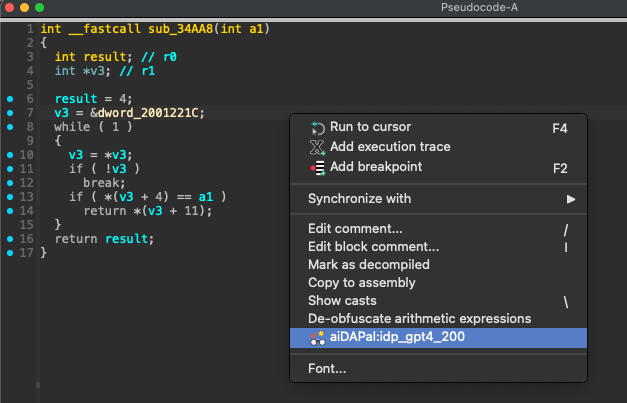Toggle breakpoint dot on line 13
Image resolution: width=627 pixels, height=403 pixels.
10,197
